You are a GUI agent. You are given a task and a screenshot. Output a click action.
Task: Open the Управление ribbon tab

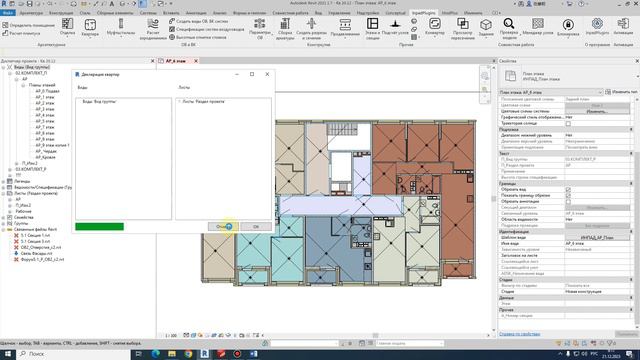[x=339, y=13]
